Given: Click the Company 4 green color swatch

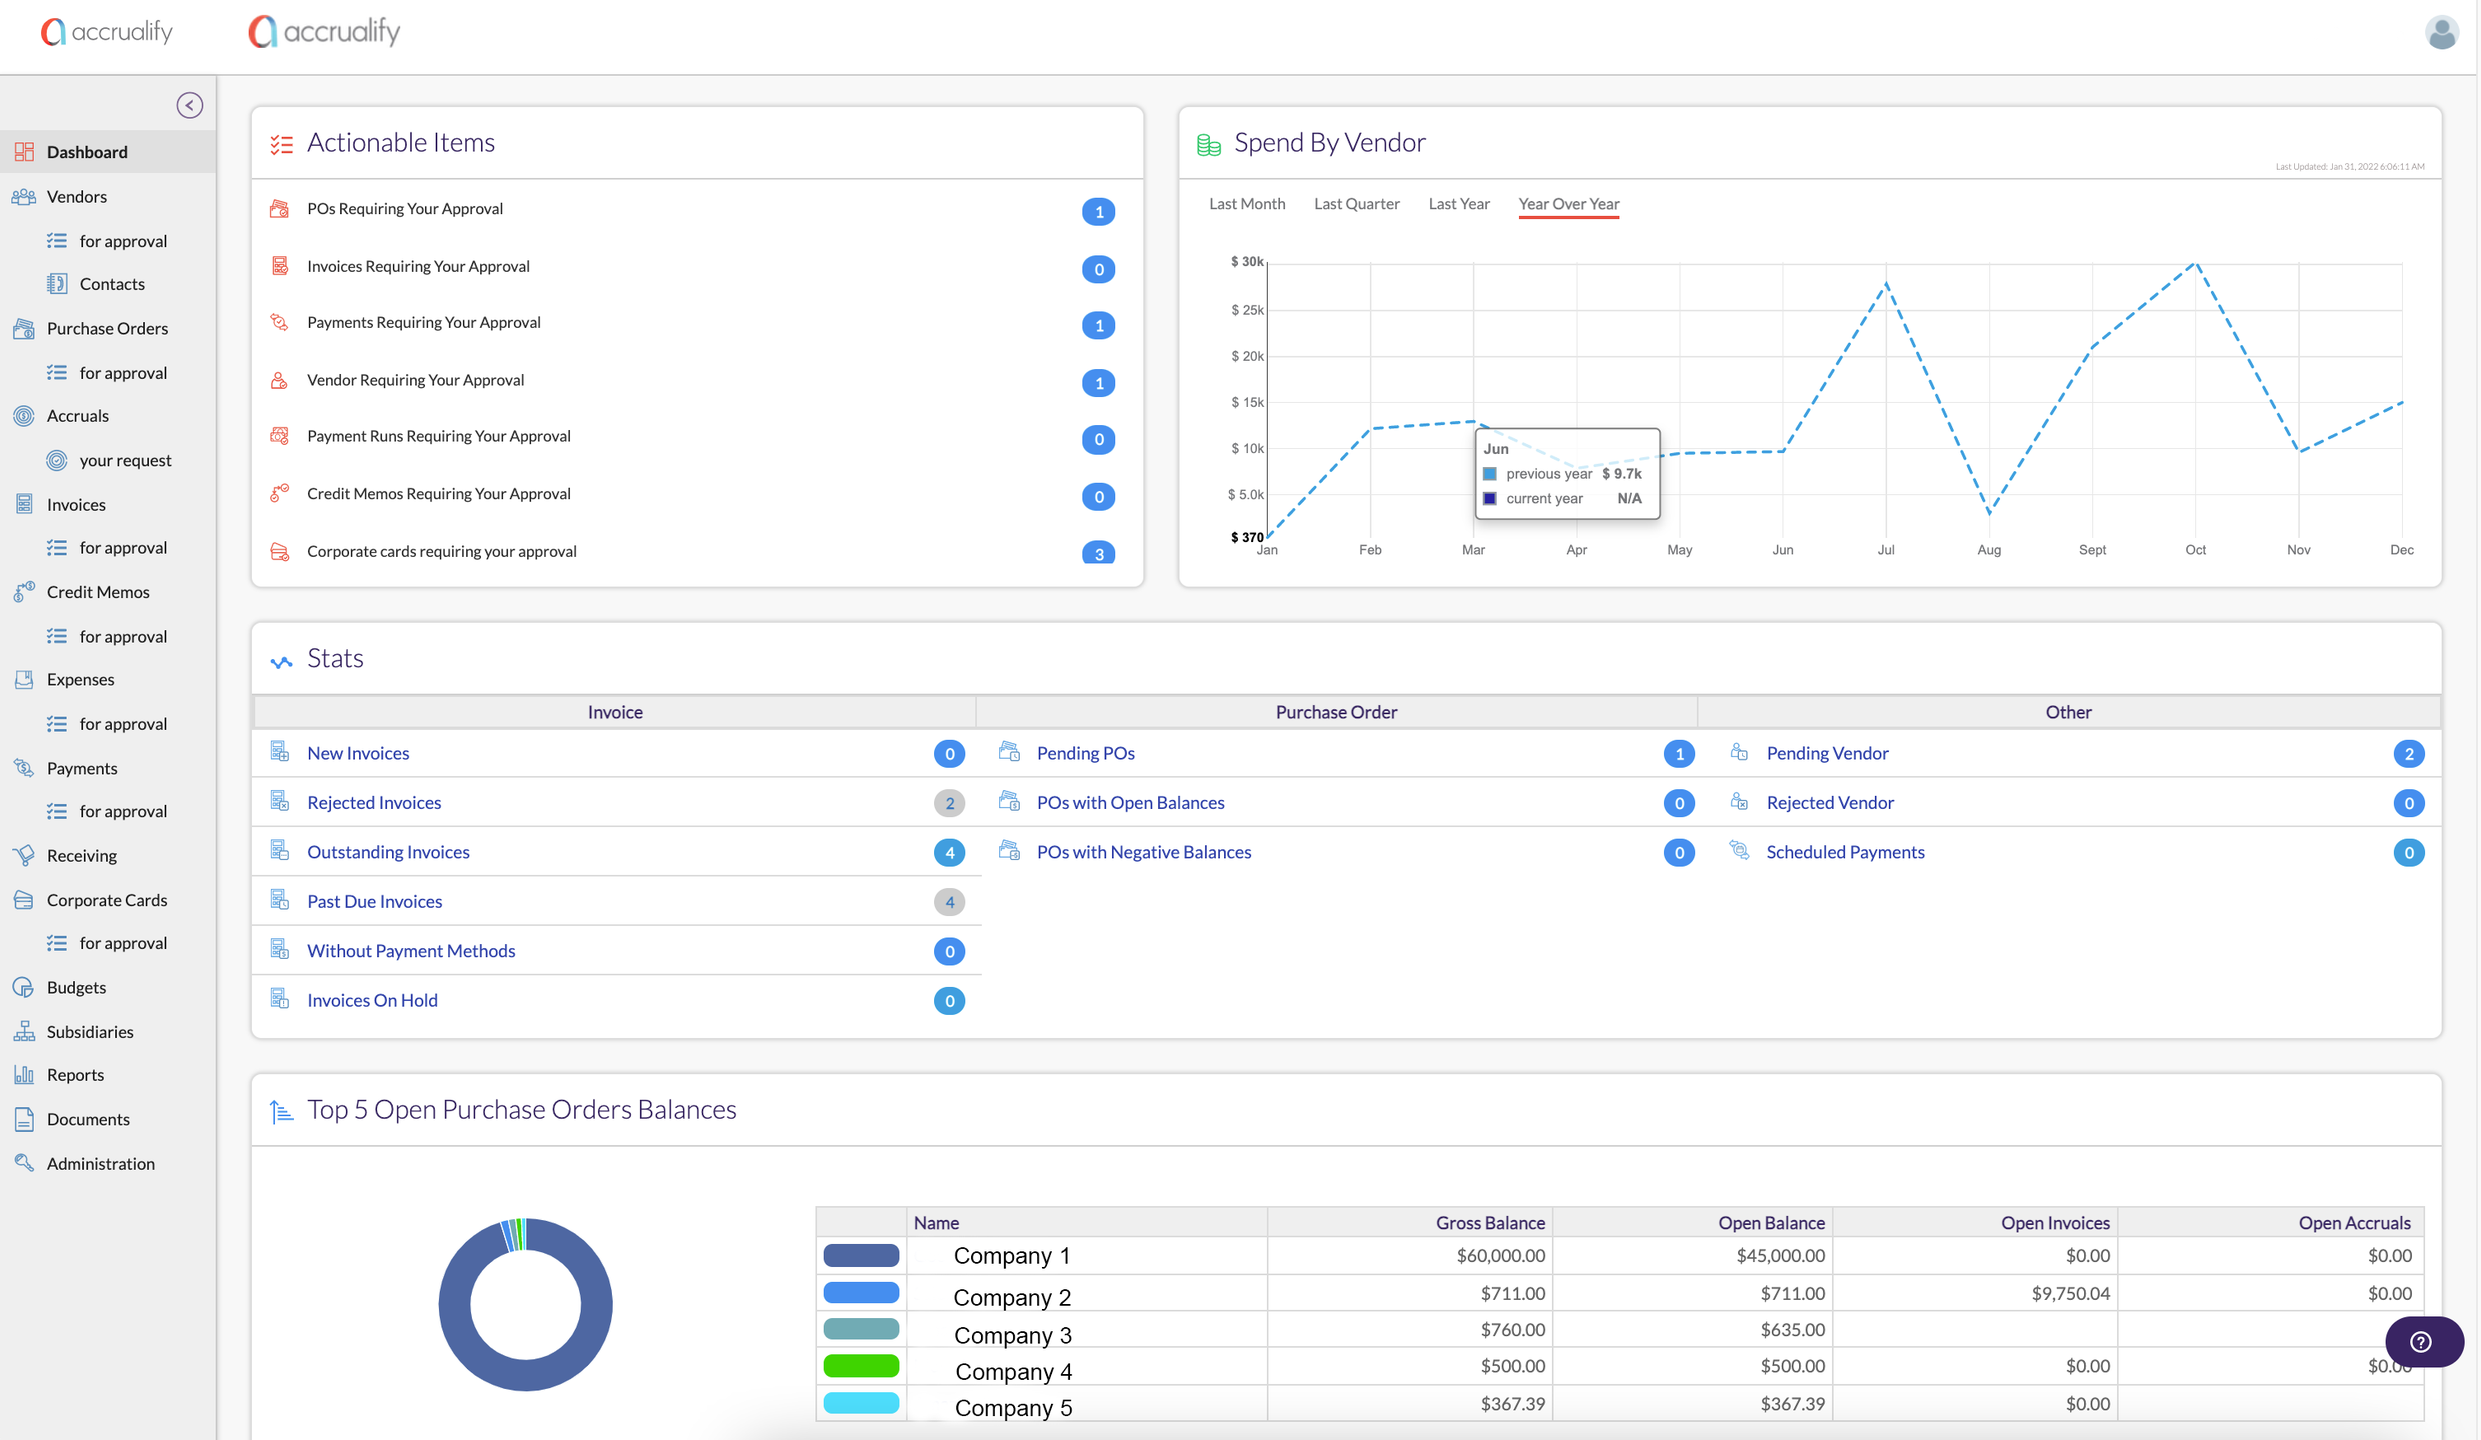Looking at the screenshot, I should click(860, 1365).
